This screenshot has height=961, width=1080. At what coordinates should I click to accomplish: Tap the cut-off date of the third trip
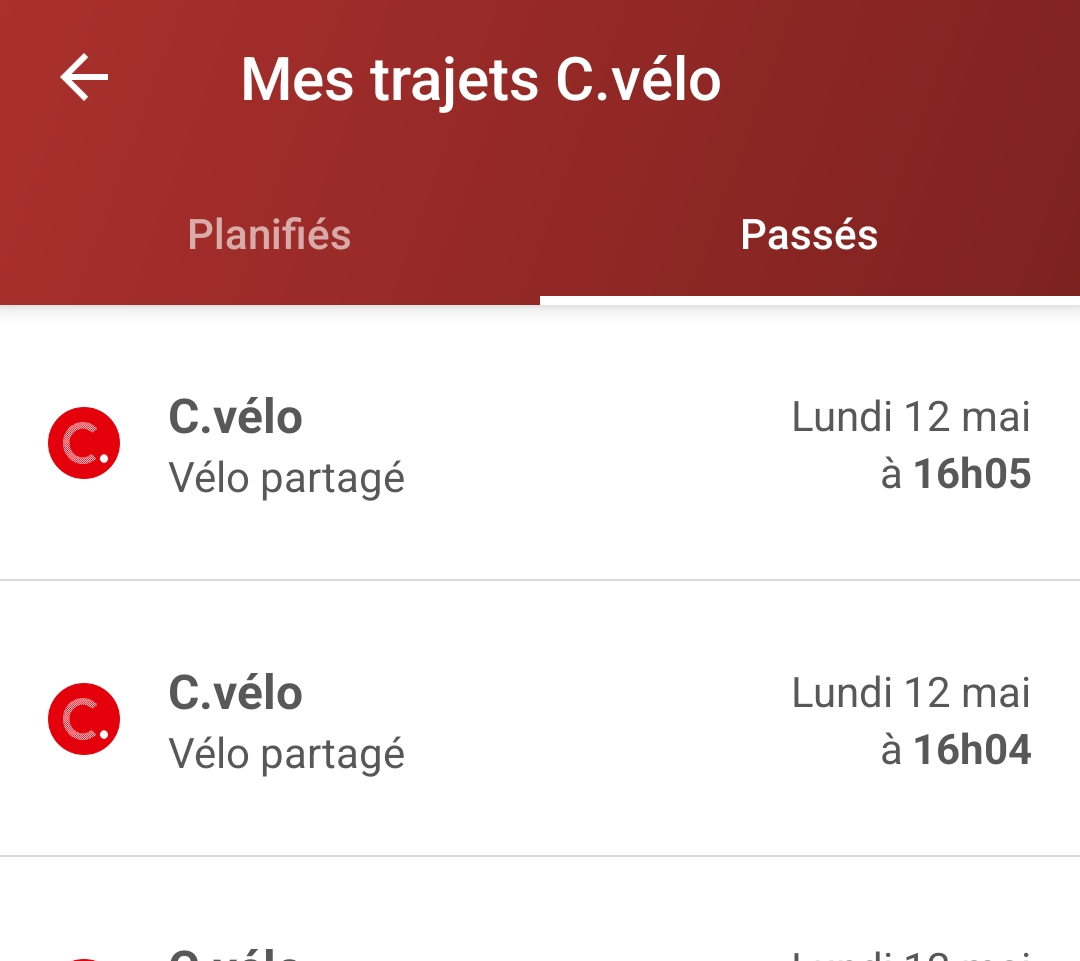click(x=910, y=954)
